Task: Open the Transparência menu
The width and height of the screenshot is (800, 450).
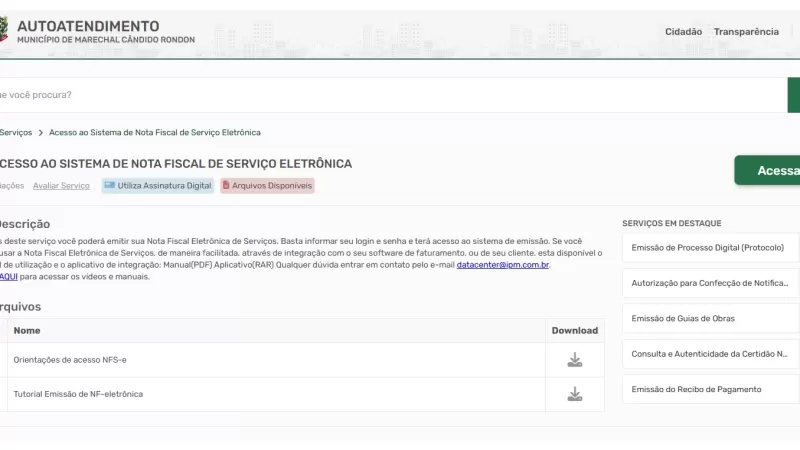Action: coord(746,32)
